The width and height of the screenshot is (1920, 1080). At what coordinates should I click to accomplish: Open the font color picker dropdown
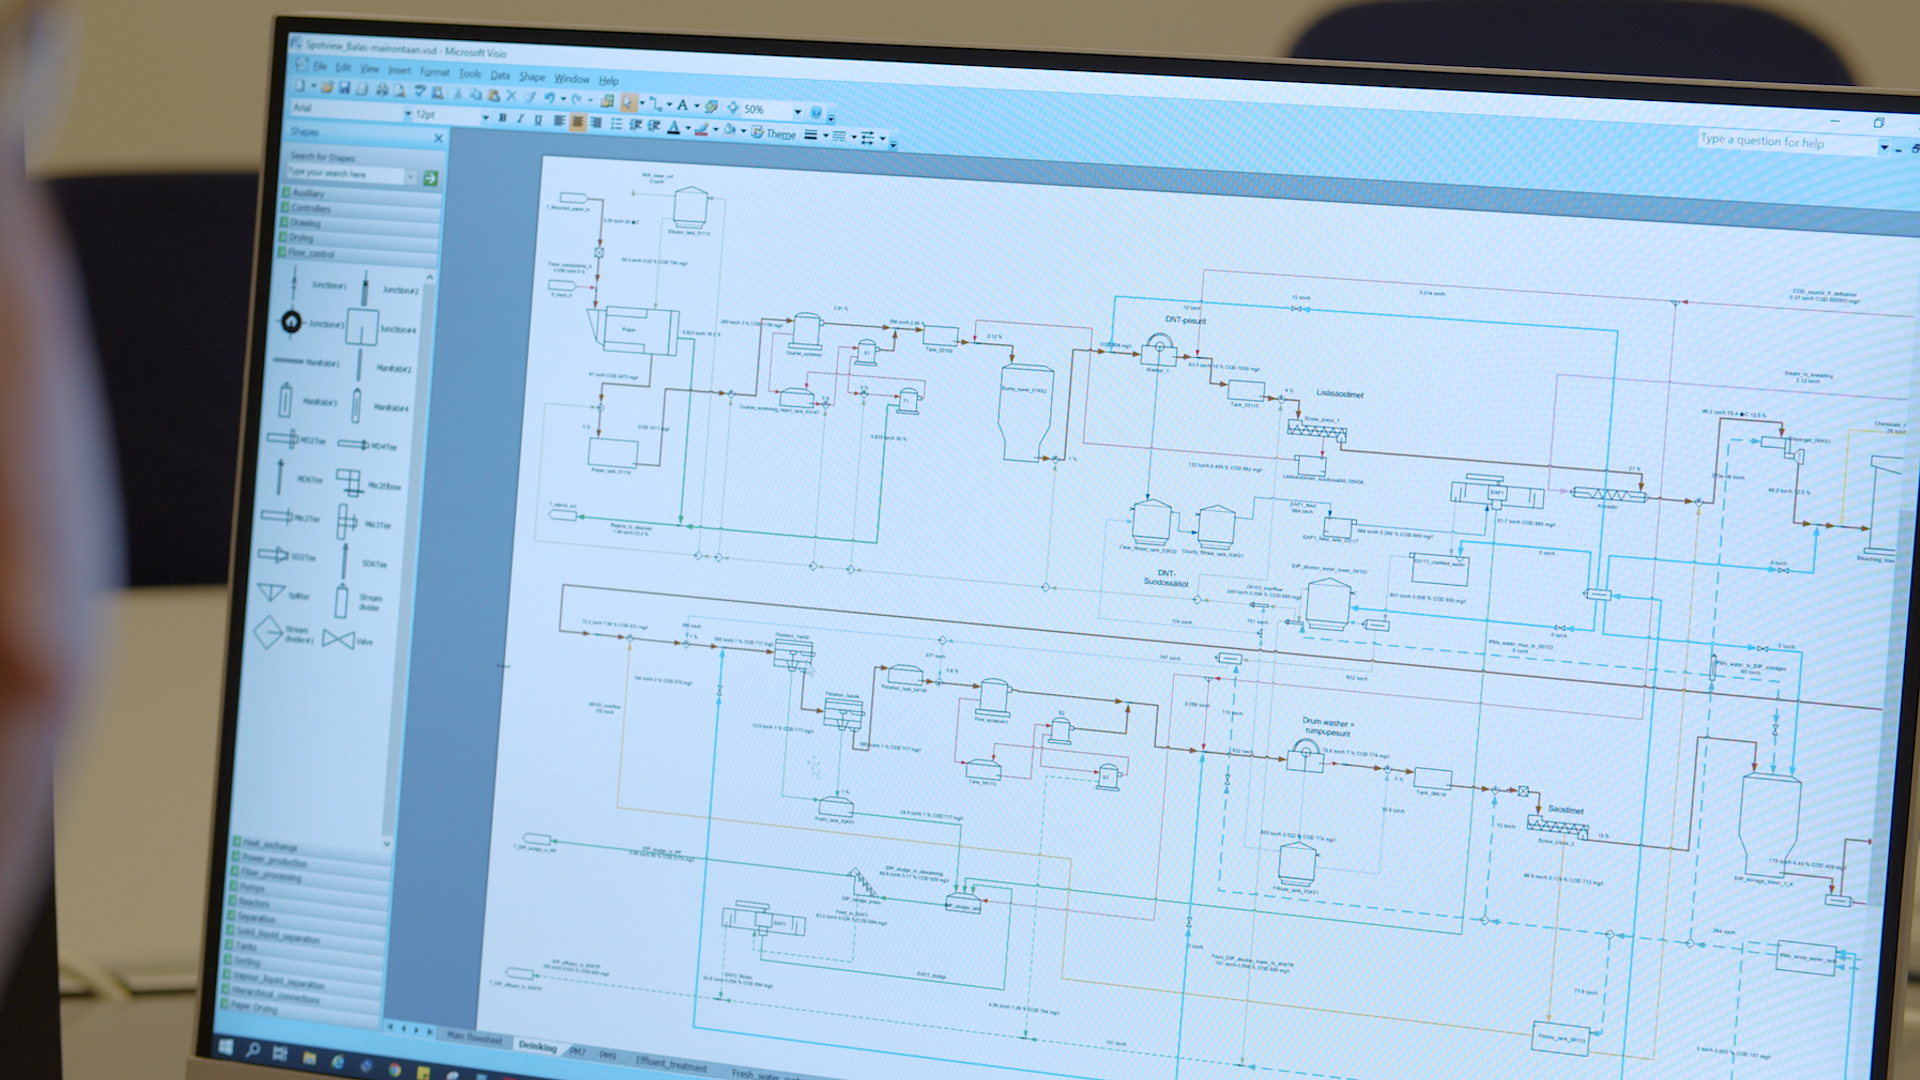[x=689, y=129]
